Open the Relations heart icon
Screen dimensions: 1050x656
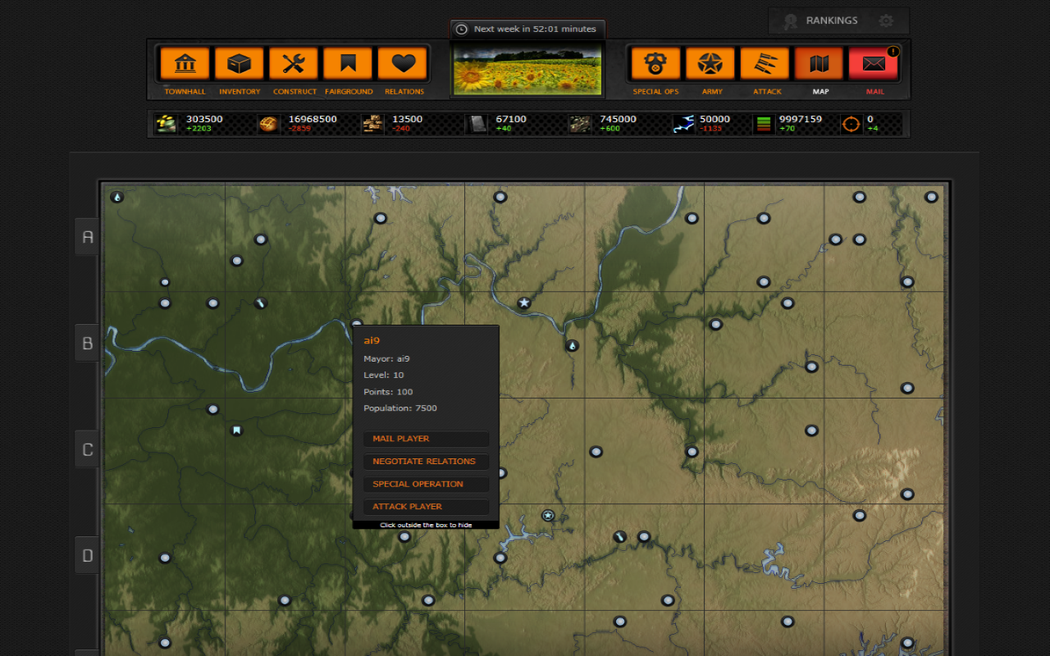click(x=403, y=64)
